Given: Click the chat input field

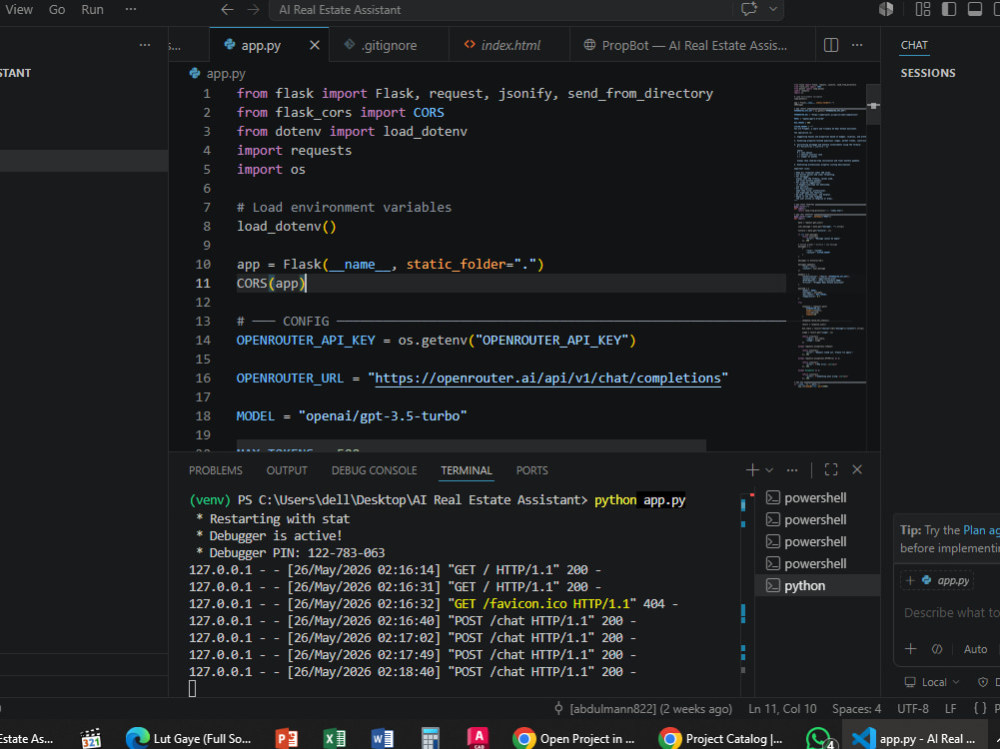Looking at the screenshot, I should (x=951, y=612).
